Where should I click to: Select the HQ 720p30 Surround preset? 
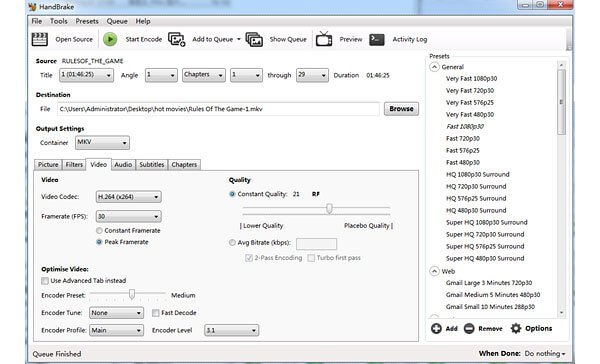pos(476,186)
